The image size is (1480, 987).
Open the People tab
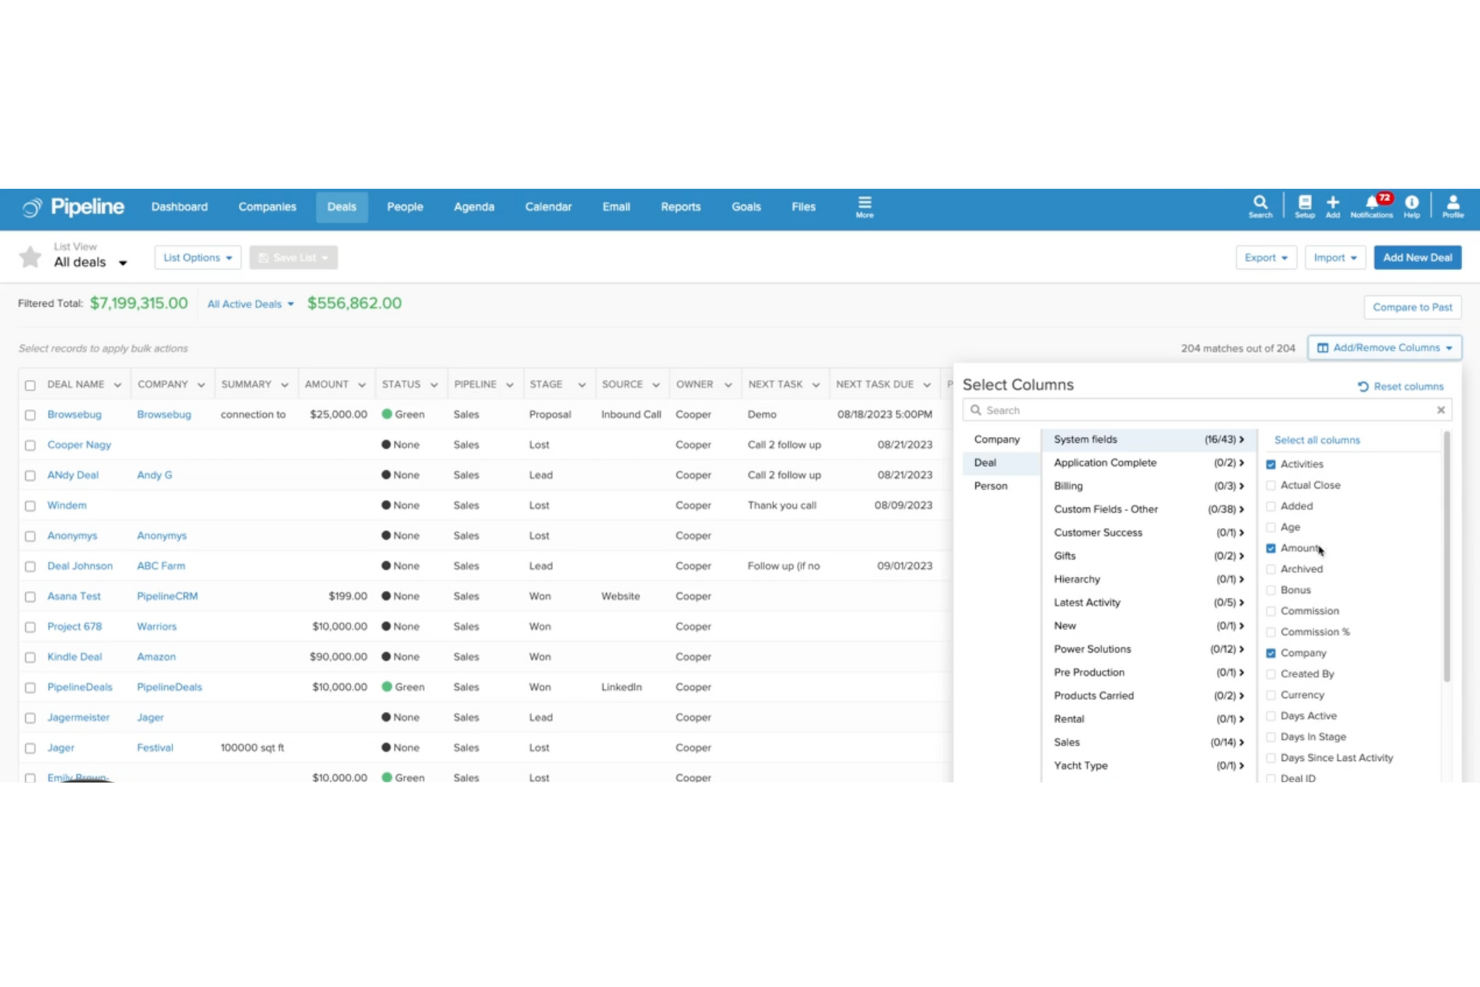coord(405,207)
